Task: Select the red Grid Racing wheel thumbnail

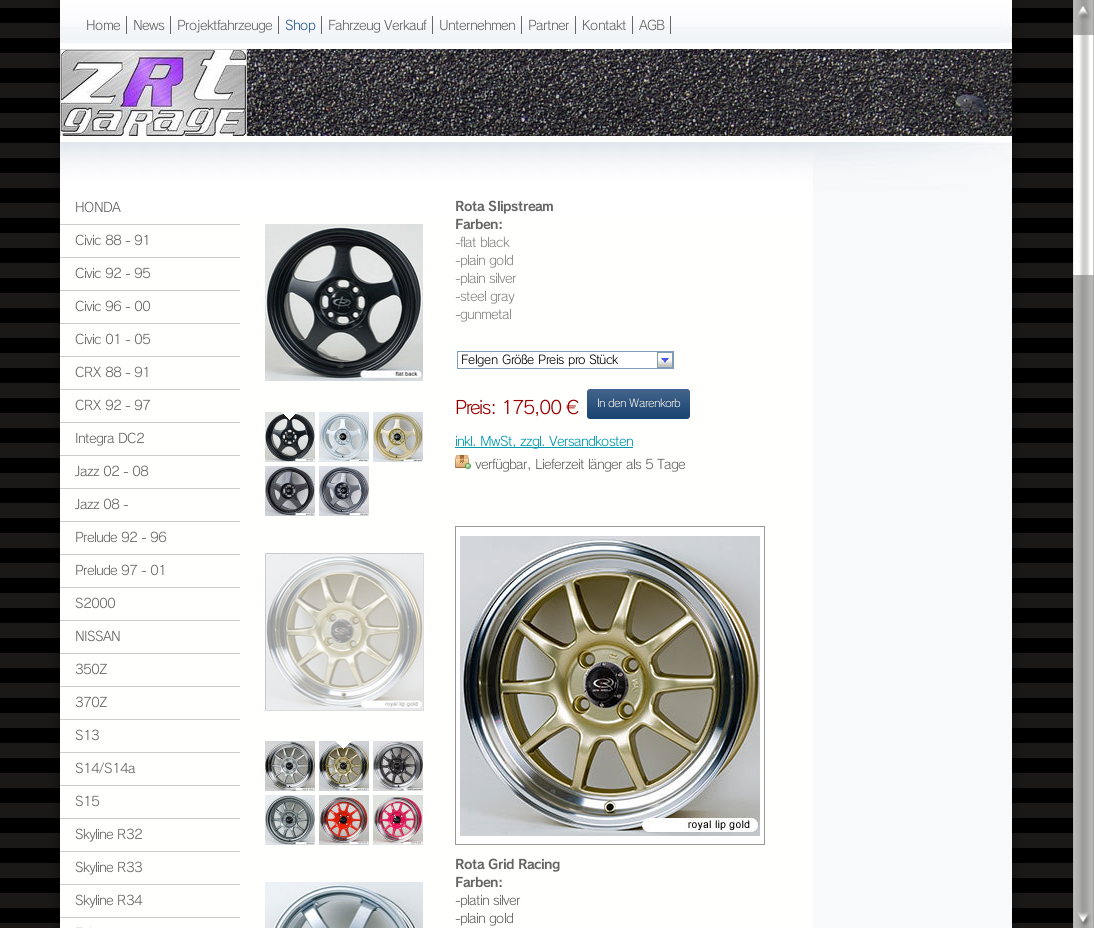Action: point(343,819)
